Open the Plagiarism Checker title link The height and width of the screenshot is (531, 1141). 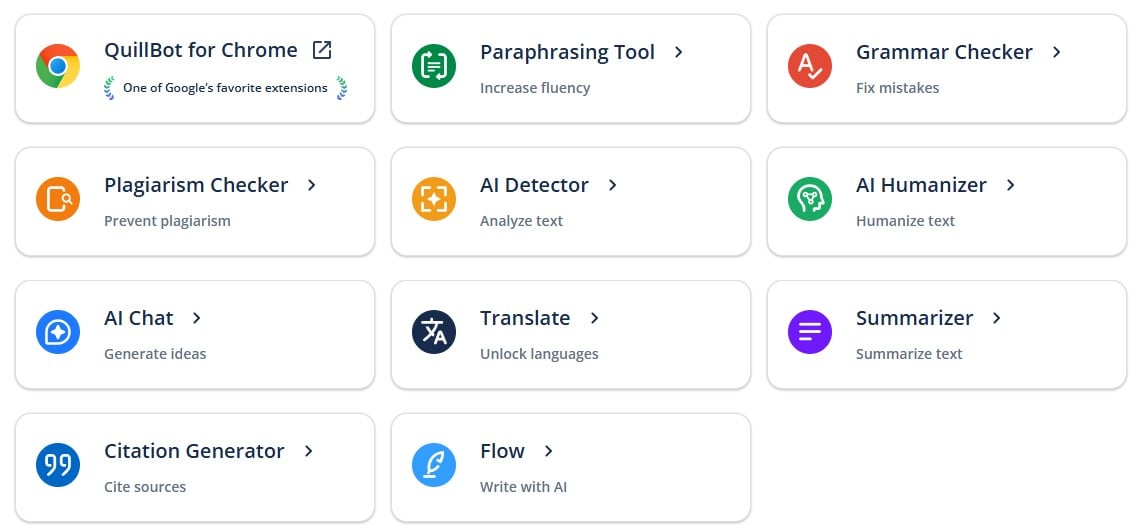[x=196, y=185]
